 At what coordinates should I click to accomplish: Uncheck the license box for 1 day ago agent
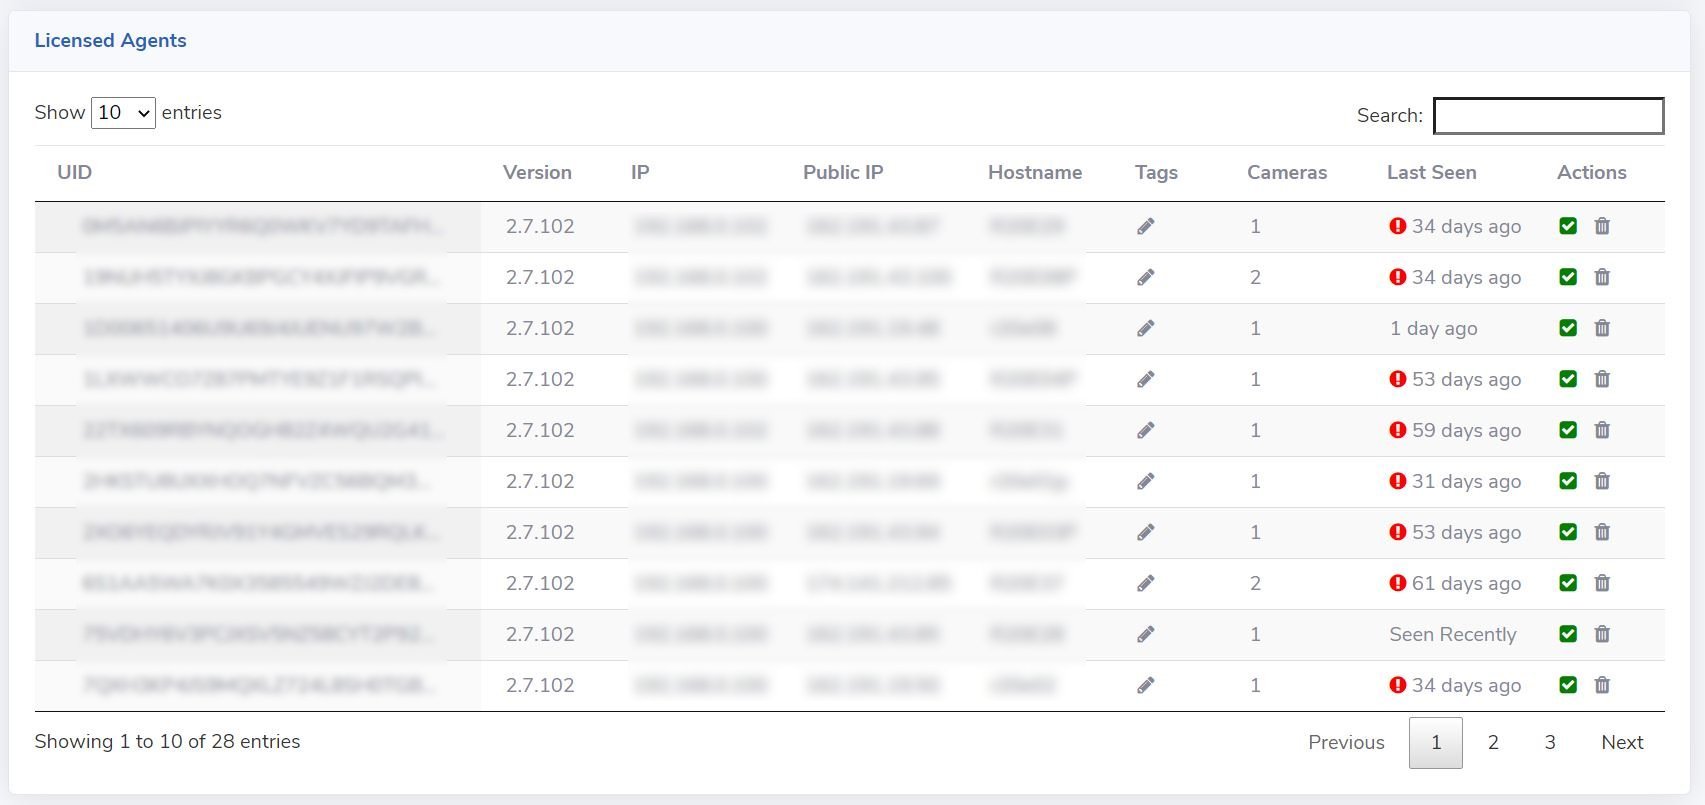[1568, 328]
